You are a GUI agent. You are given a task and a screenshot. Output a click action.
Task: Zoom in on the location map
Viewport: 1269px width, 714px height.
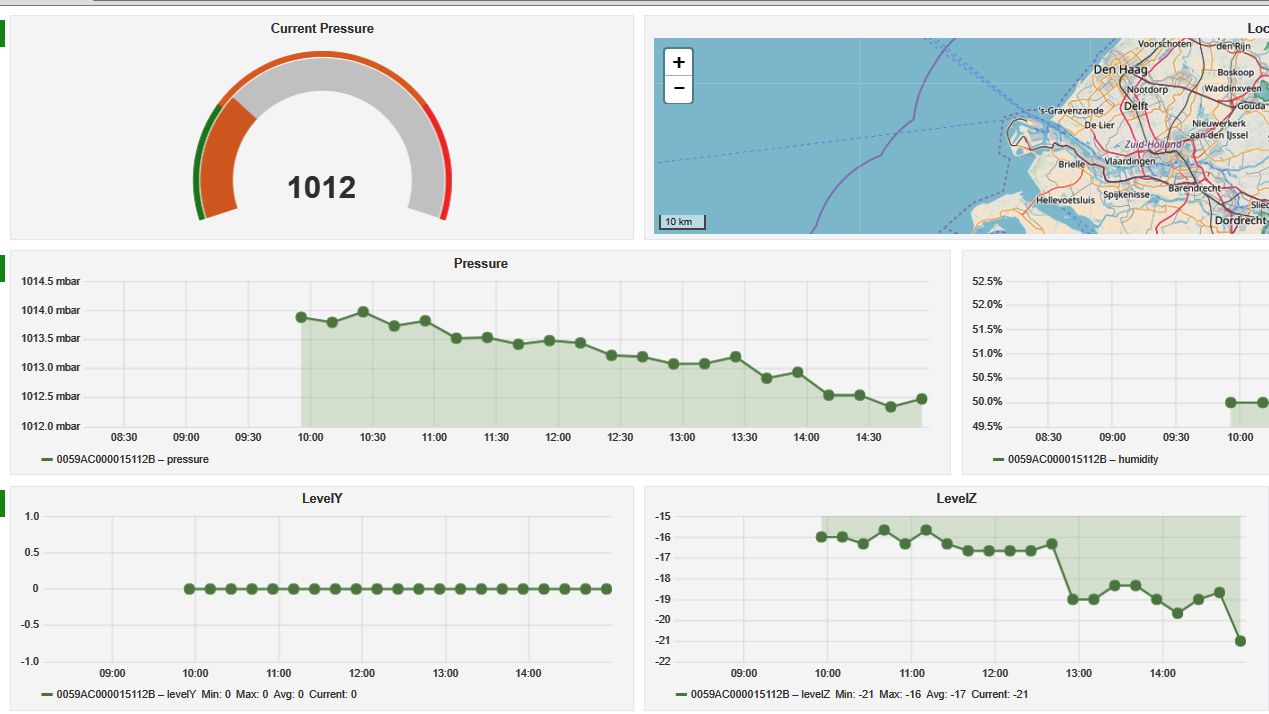pyautogui.click(x=678, y=62)
